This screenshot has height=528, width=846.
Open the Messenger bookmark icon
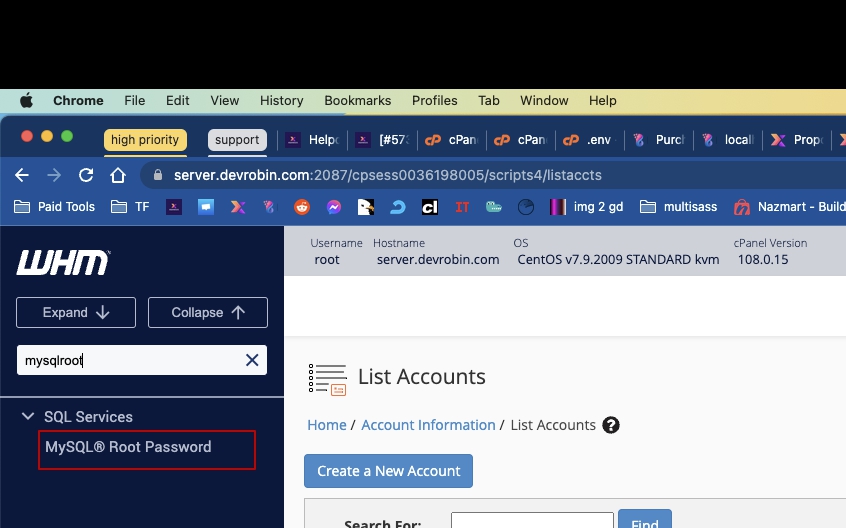(x=334, y=207)
